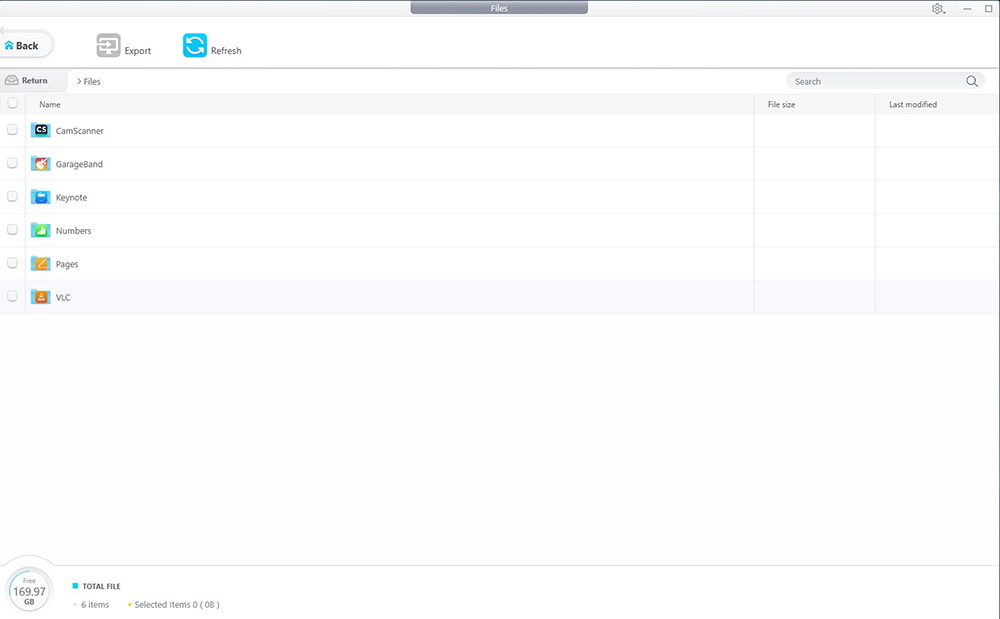Sort by the File size column header
Image resolution: width=1000 pixels, height=619 pixels.
[x=781, y=105]
